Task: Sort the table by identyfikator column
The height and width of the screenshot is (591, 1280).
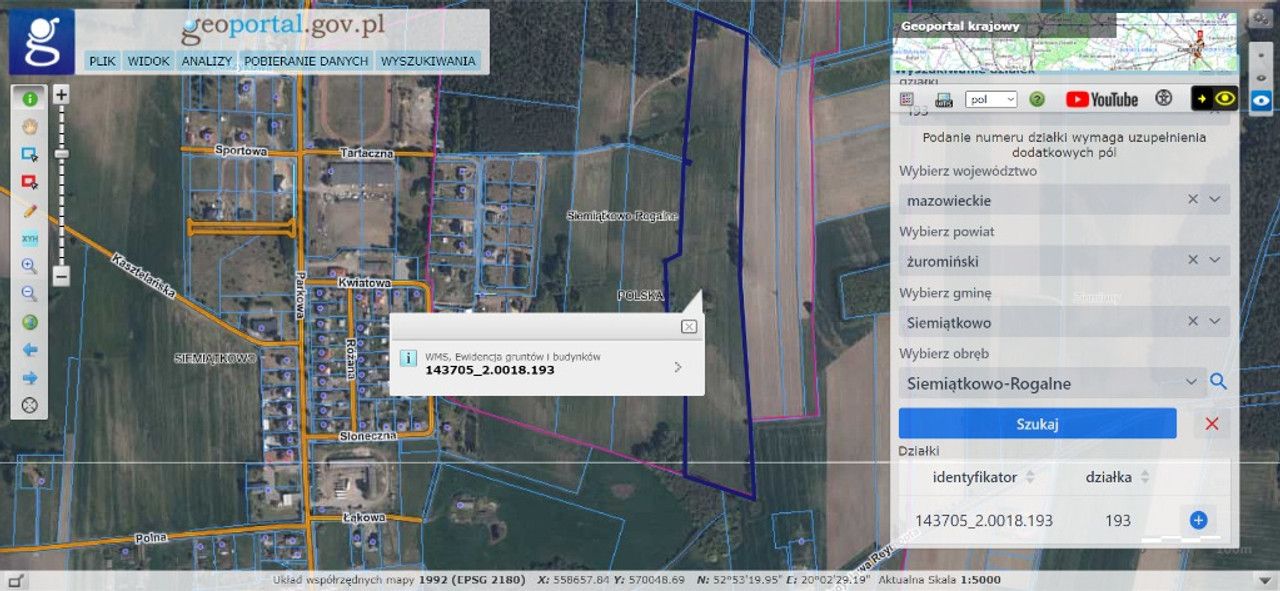Action: [x=1030, y=478]
